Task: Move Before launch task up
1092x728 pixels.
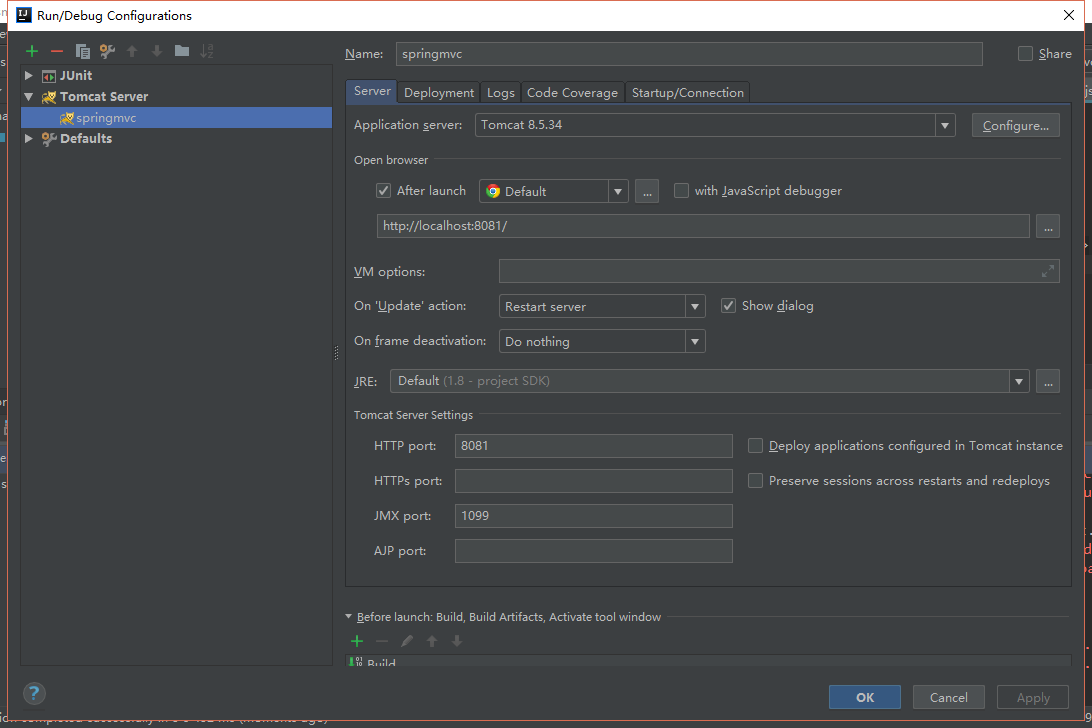Action: (x=432, y=641)
